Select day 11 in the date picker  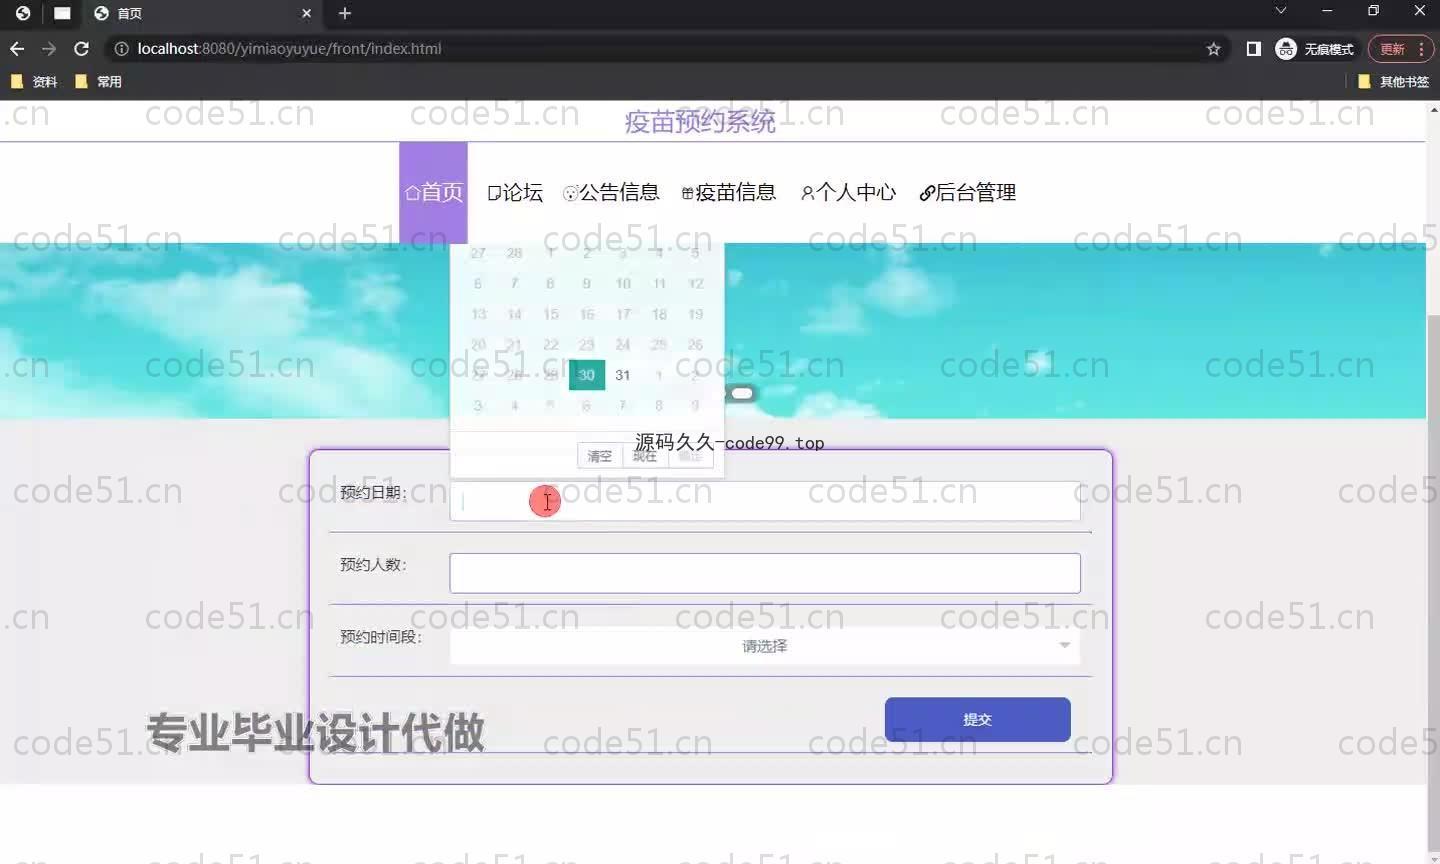[659, 284]
